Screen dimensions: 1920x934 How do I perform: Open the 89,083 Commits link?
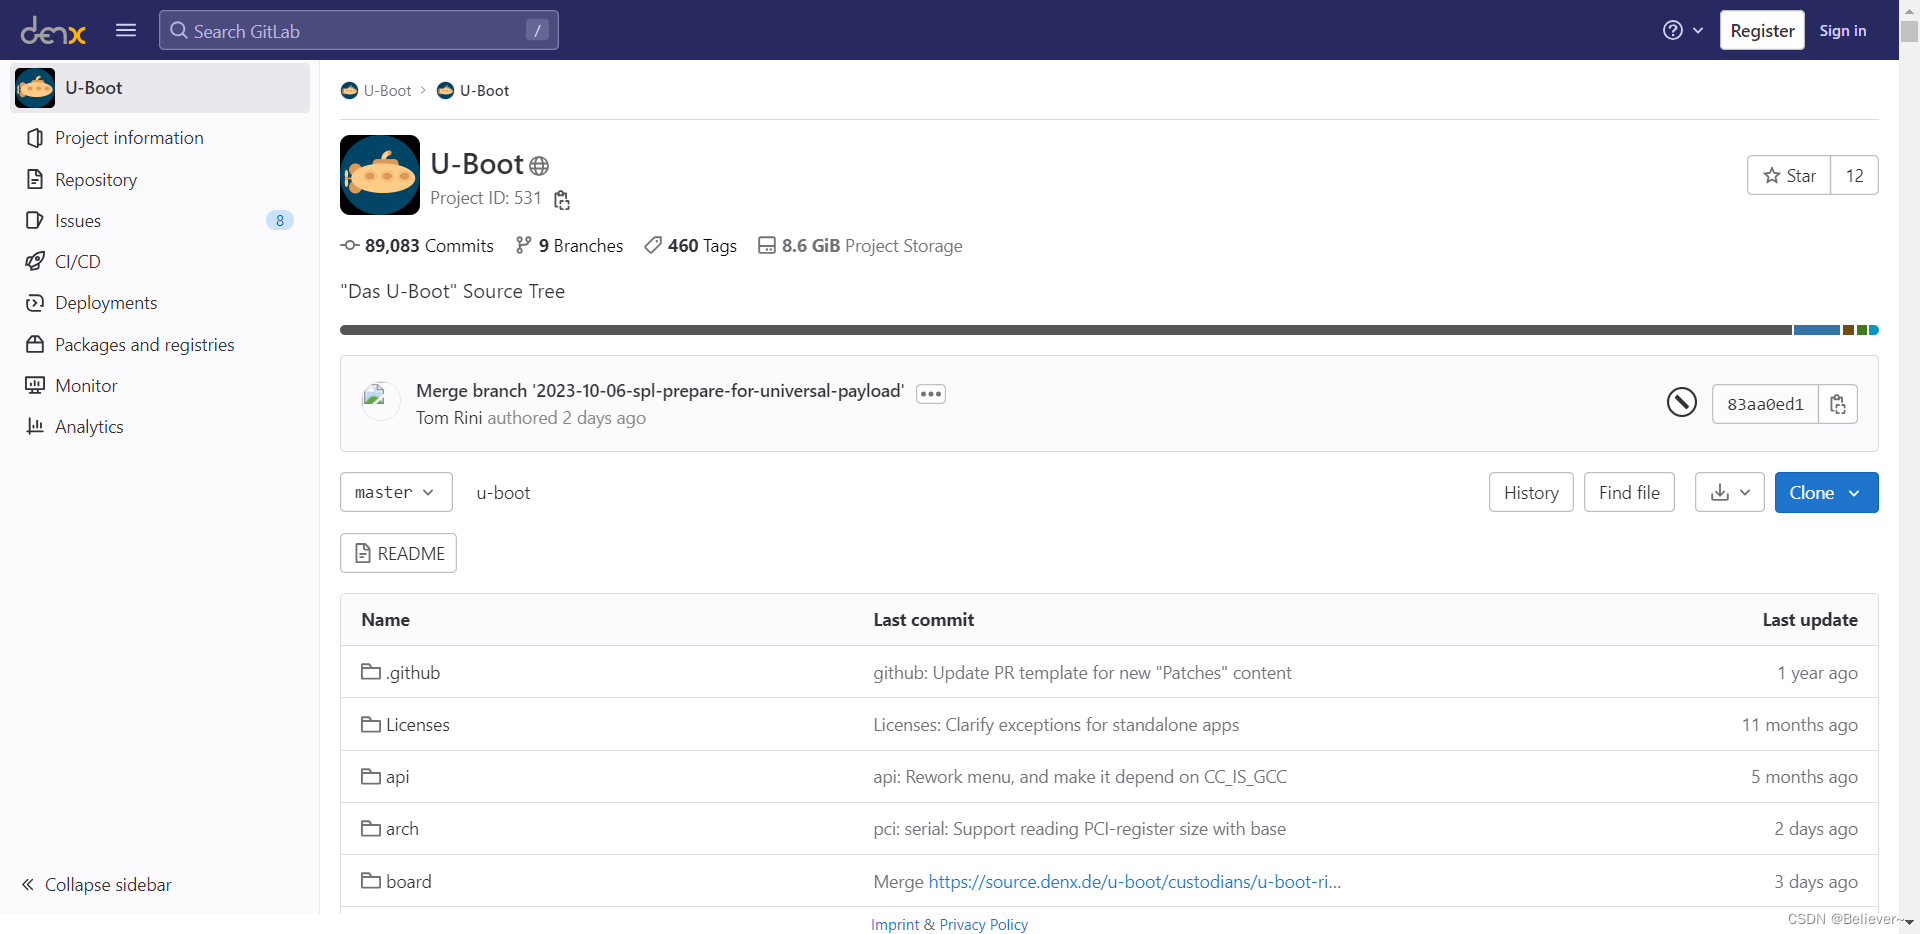click(417, 246)
